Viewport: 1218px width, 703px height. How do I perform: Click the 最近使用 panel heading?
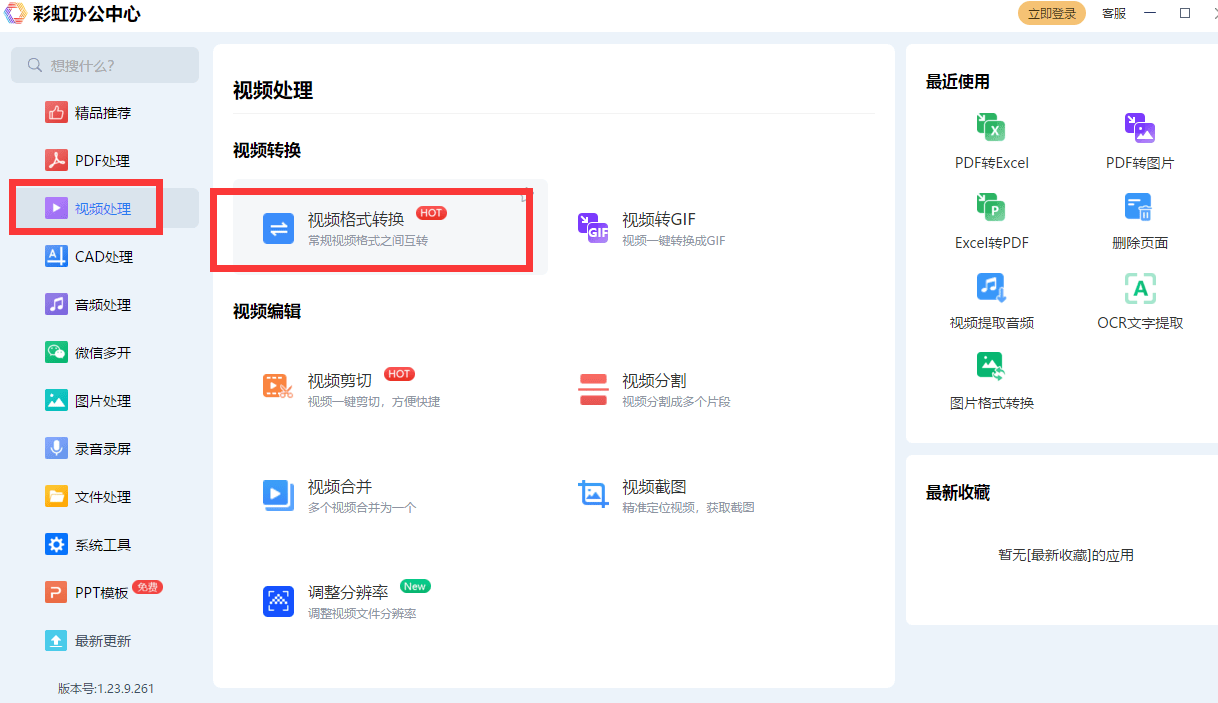click(x=958, y=82)
